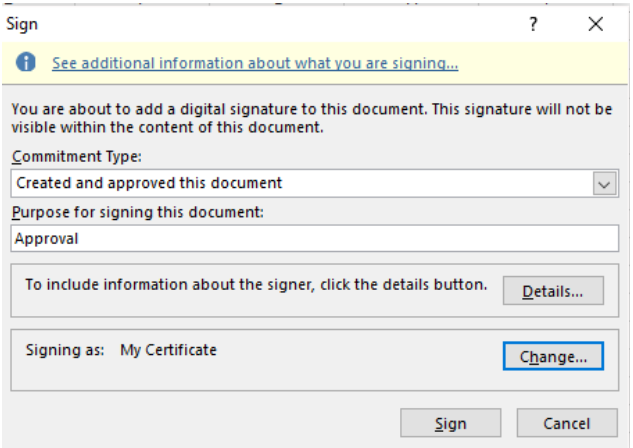Click the 'Commitment Type:' label
Viewport: 633px width, 448px height.
tap(77, 157)
